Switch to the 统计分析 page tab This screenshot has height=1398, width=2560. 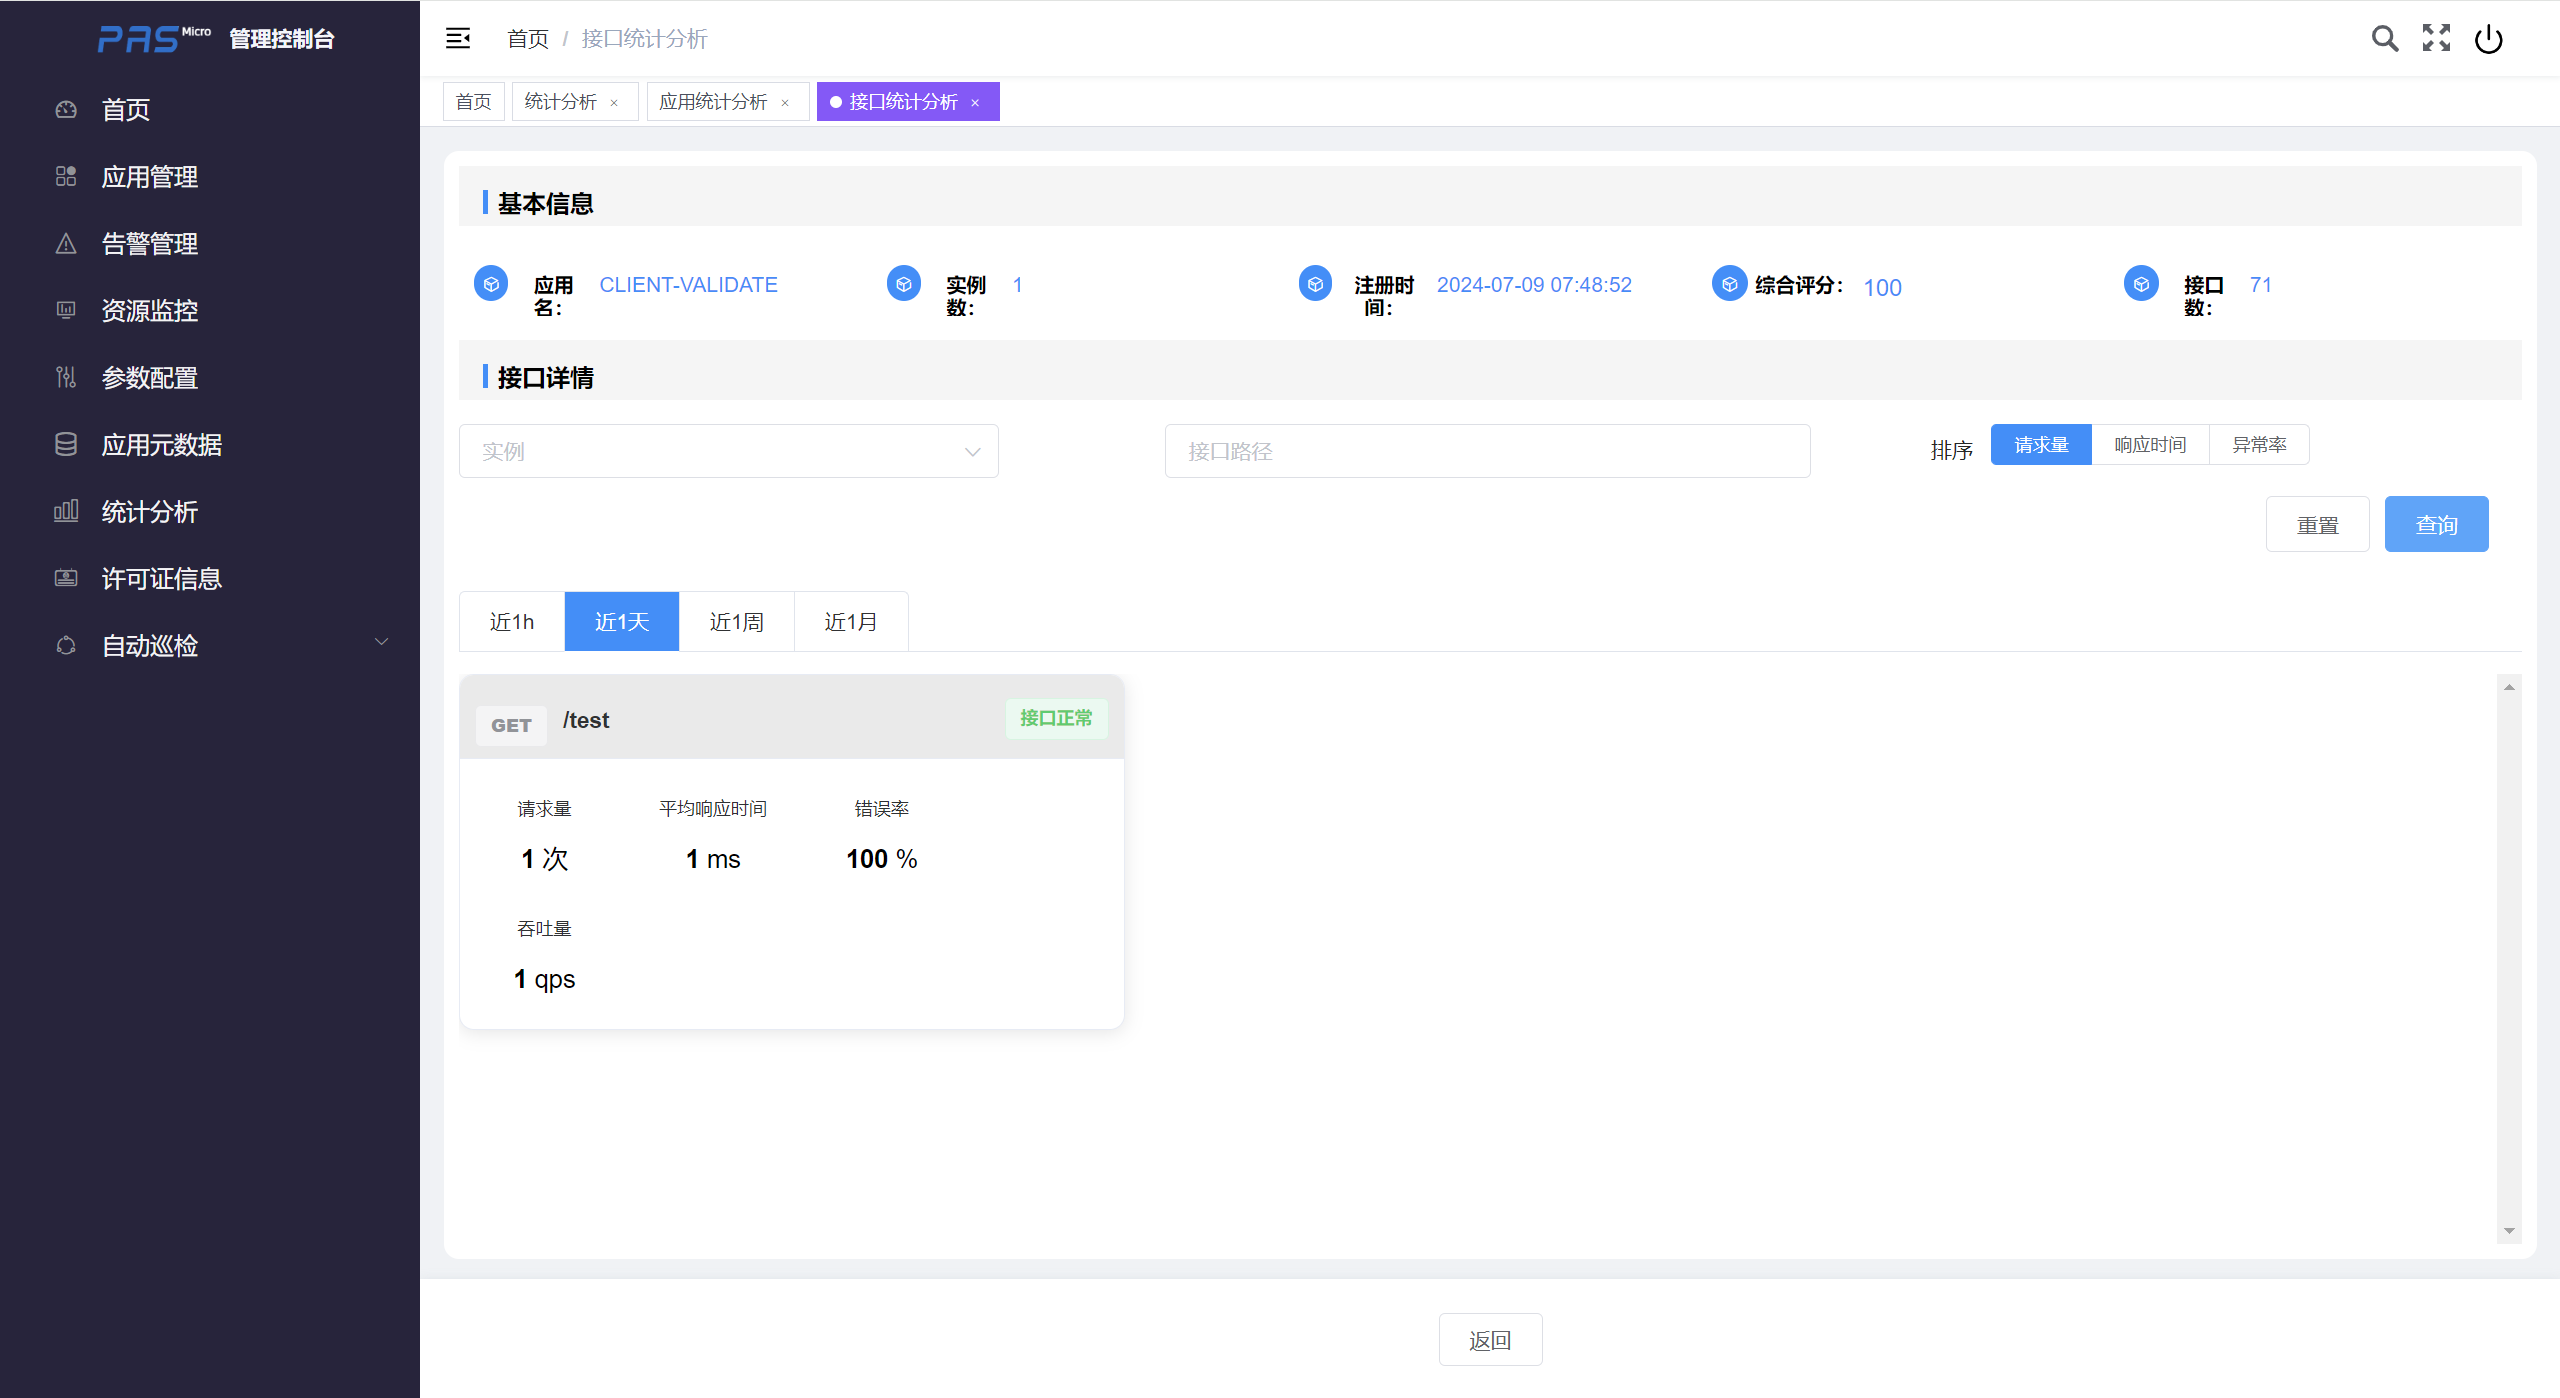coord(560,102)
